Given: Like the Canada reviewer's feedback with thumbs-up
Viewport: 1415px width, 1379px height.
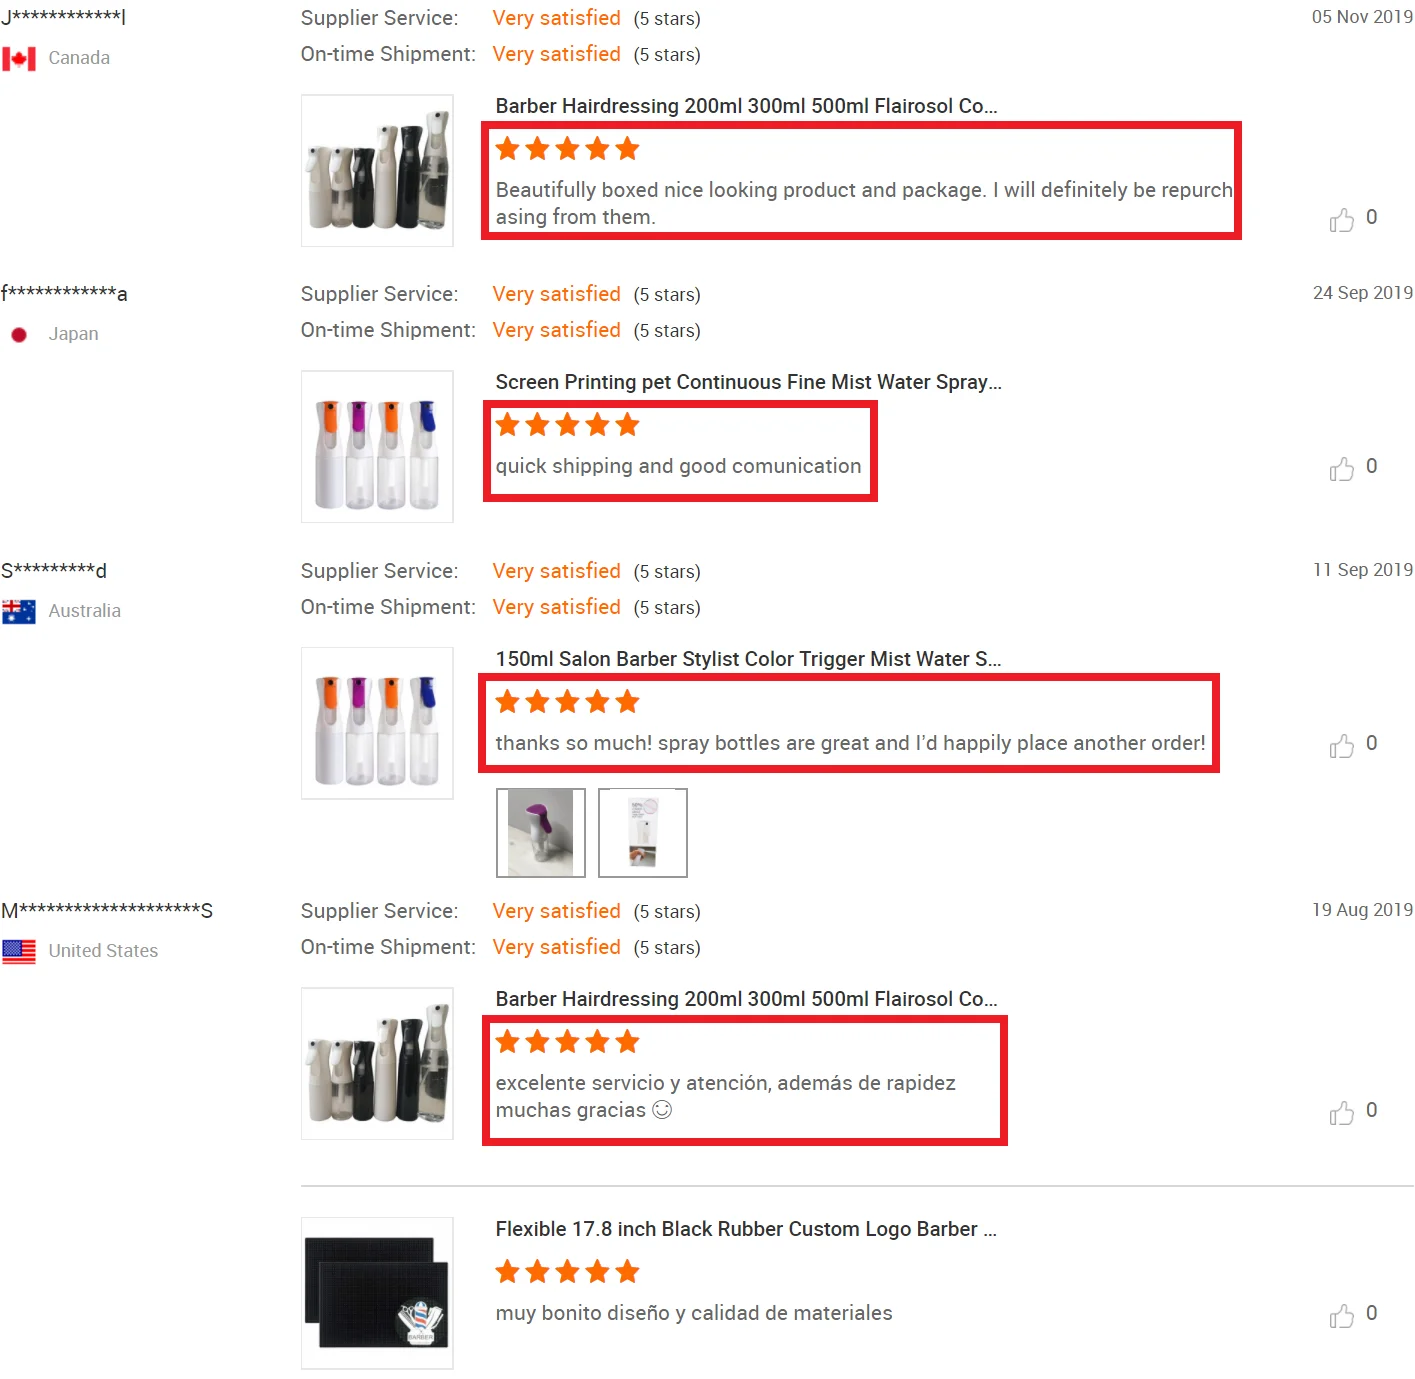Looking at the screenshot, I should point(1342,220).
